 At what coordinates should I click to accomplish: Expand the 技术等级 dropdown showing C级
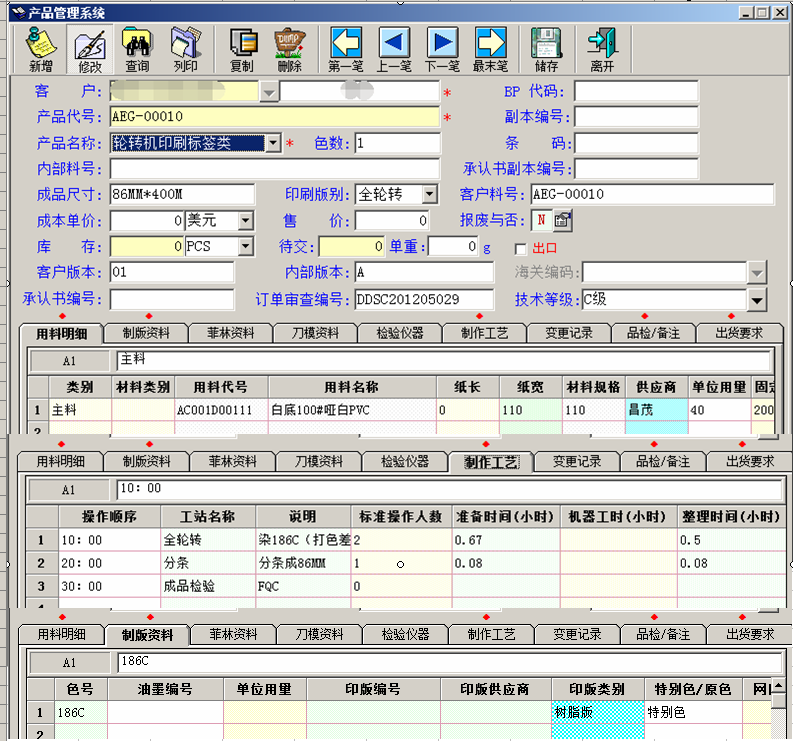click(756, 300)
